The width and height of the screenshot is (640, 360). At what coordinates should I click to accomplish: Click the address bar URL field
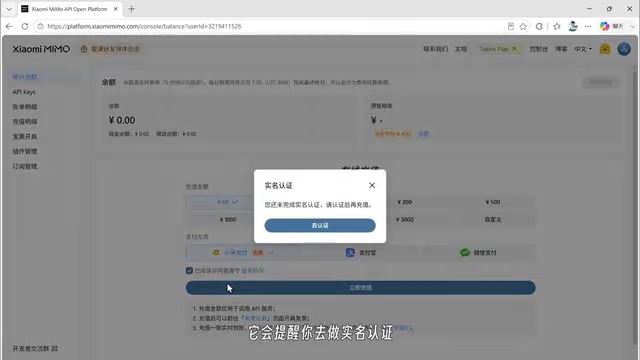(269, 26)
